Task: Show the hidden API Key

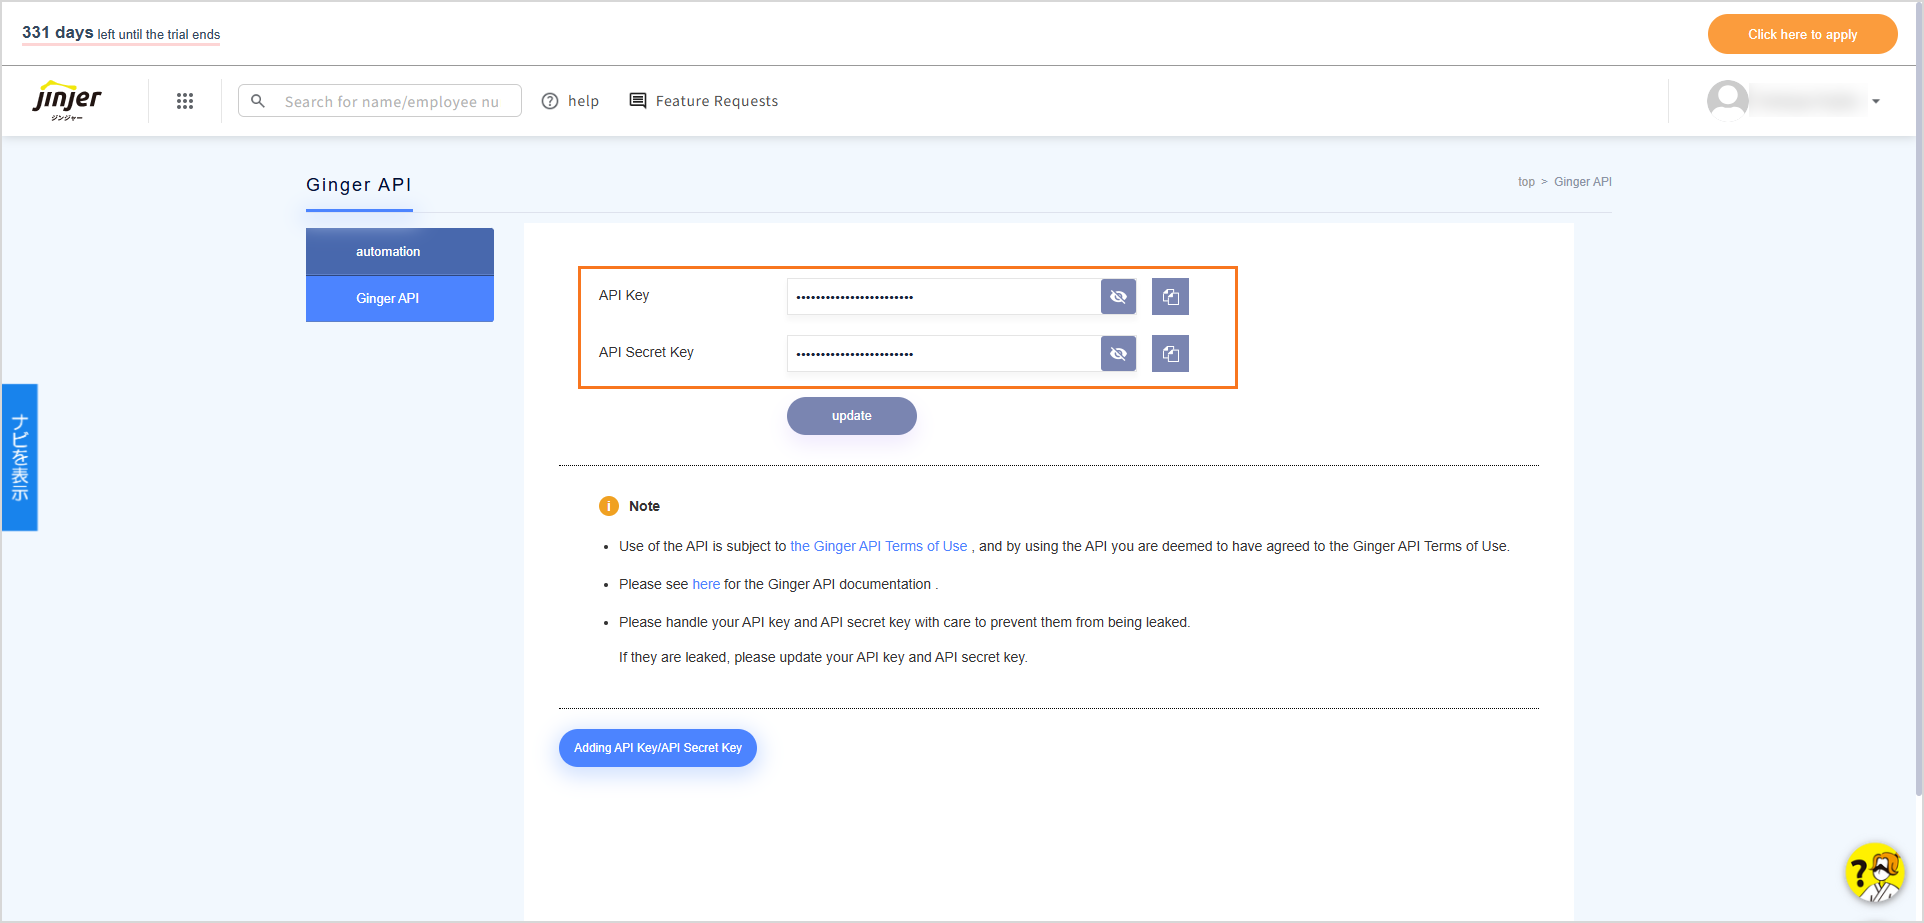Action: (x=1119, y=297)
